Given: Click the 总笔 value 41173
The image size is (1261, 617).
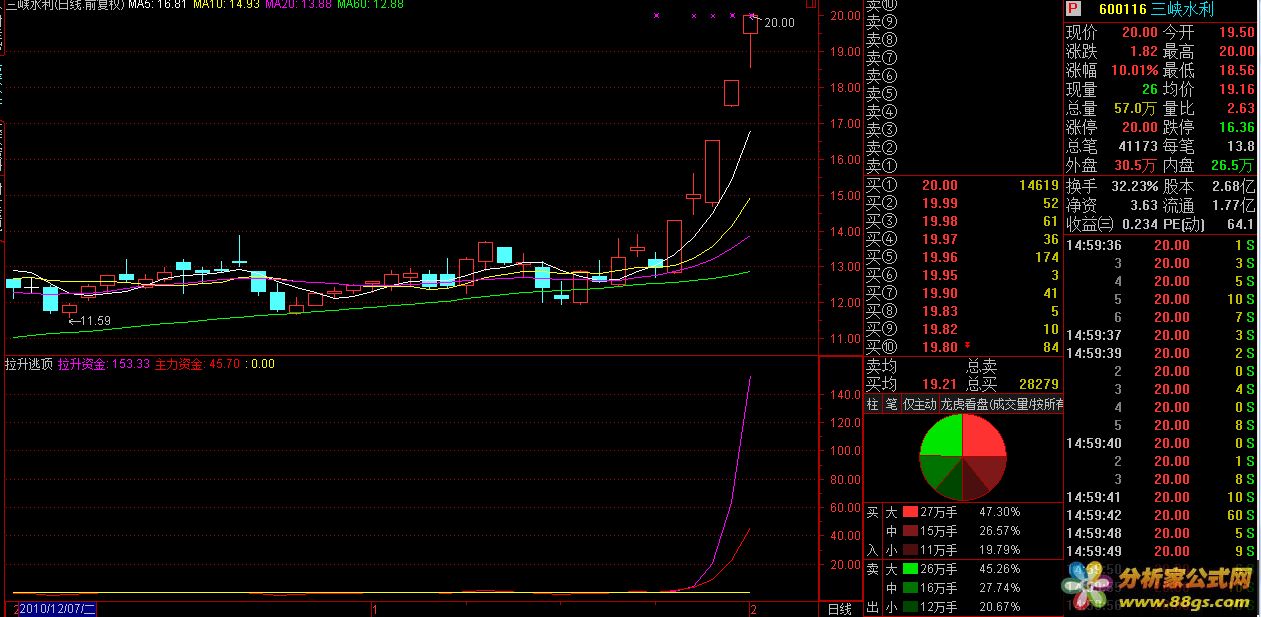Looking at the screenshot, I should pos(1138,146).
